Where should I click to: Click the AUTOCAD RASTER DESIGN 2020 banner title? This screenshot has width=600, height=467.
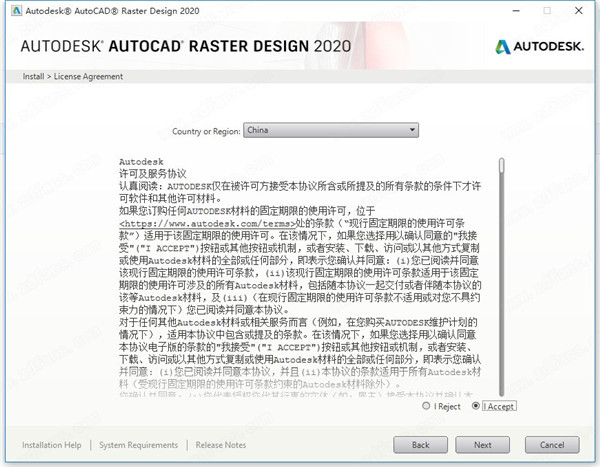[x=186, y=46]
